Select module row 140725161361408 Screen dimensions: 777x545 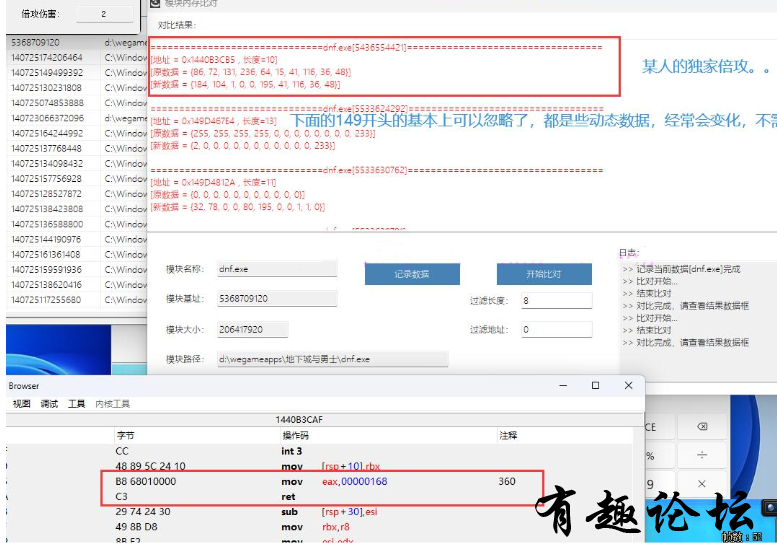pos(77,254)
